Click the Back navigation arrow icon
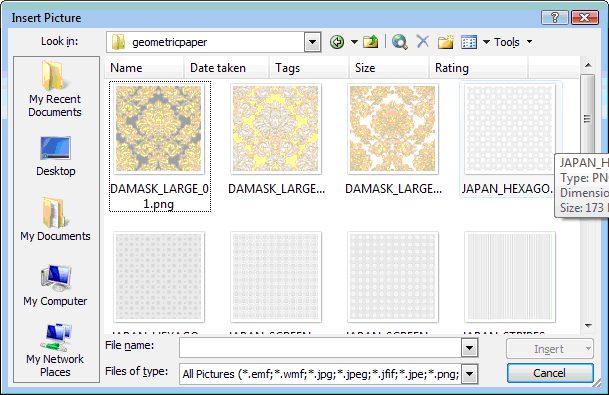The image size is (609, 395). click(x=337, y=42)
